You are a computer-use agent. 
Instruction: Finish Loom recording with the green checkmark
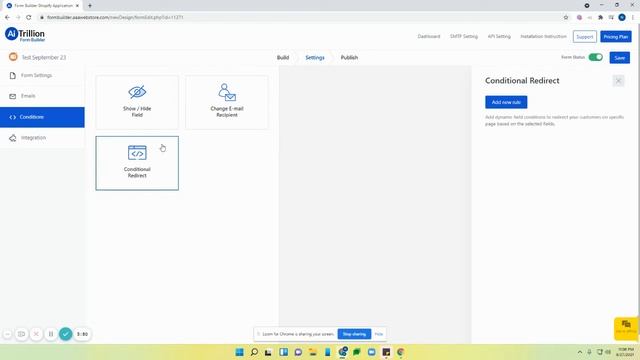[x=65, y=334]
